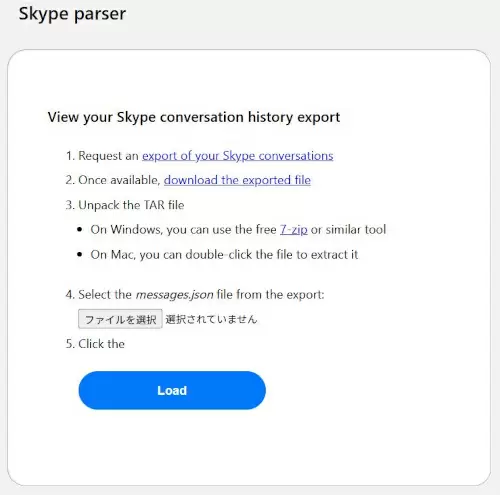This screenshot has width=500, height=495.
Task: Follow the download the exported file link
Action: click(237, 180)
